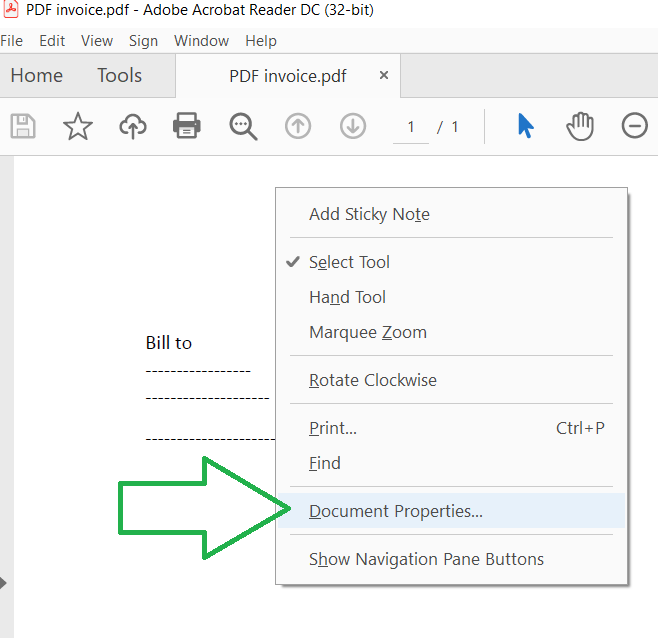Open the Window menu

coord(201,41)
